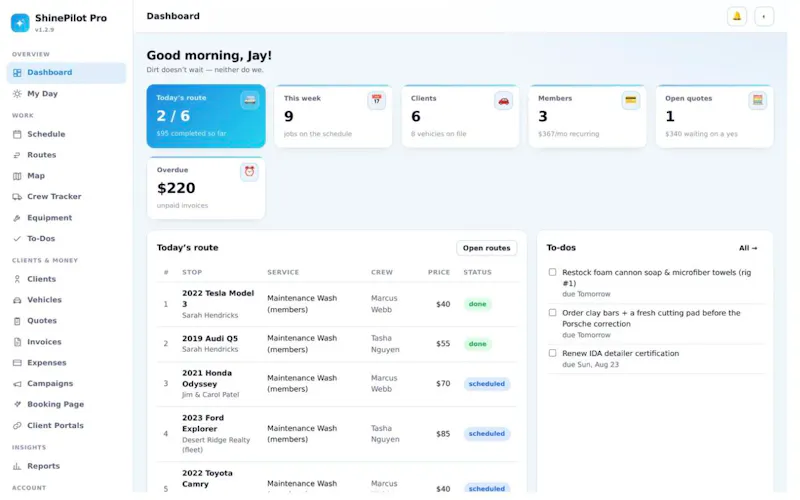Click the Reports bar chart icon
The width and height of the screenshot is (800, 500).
pos(17,466)
